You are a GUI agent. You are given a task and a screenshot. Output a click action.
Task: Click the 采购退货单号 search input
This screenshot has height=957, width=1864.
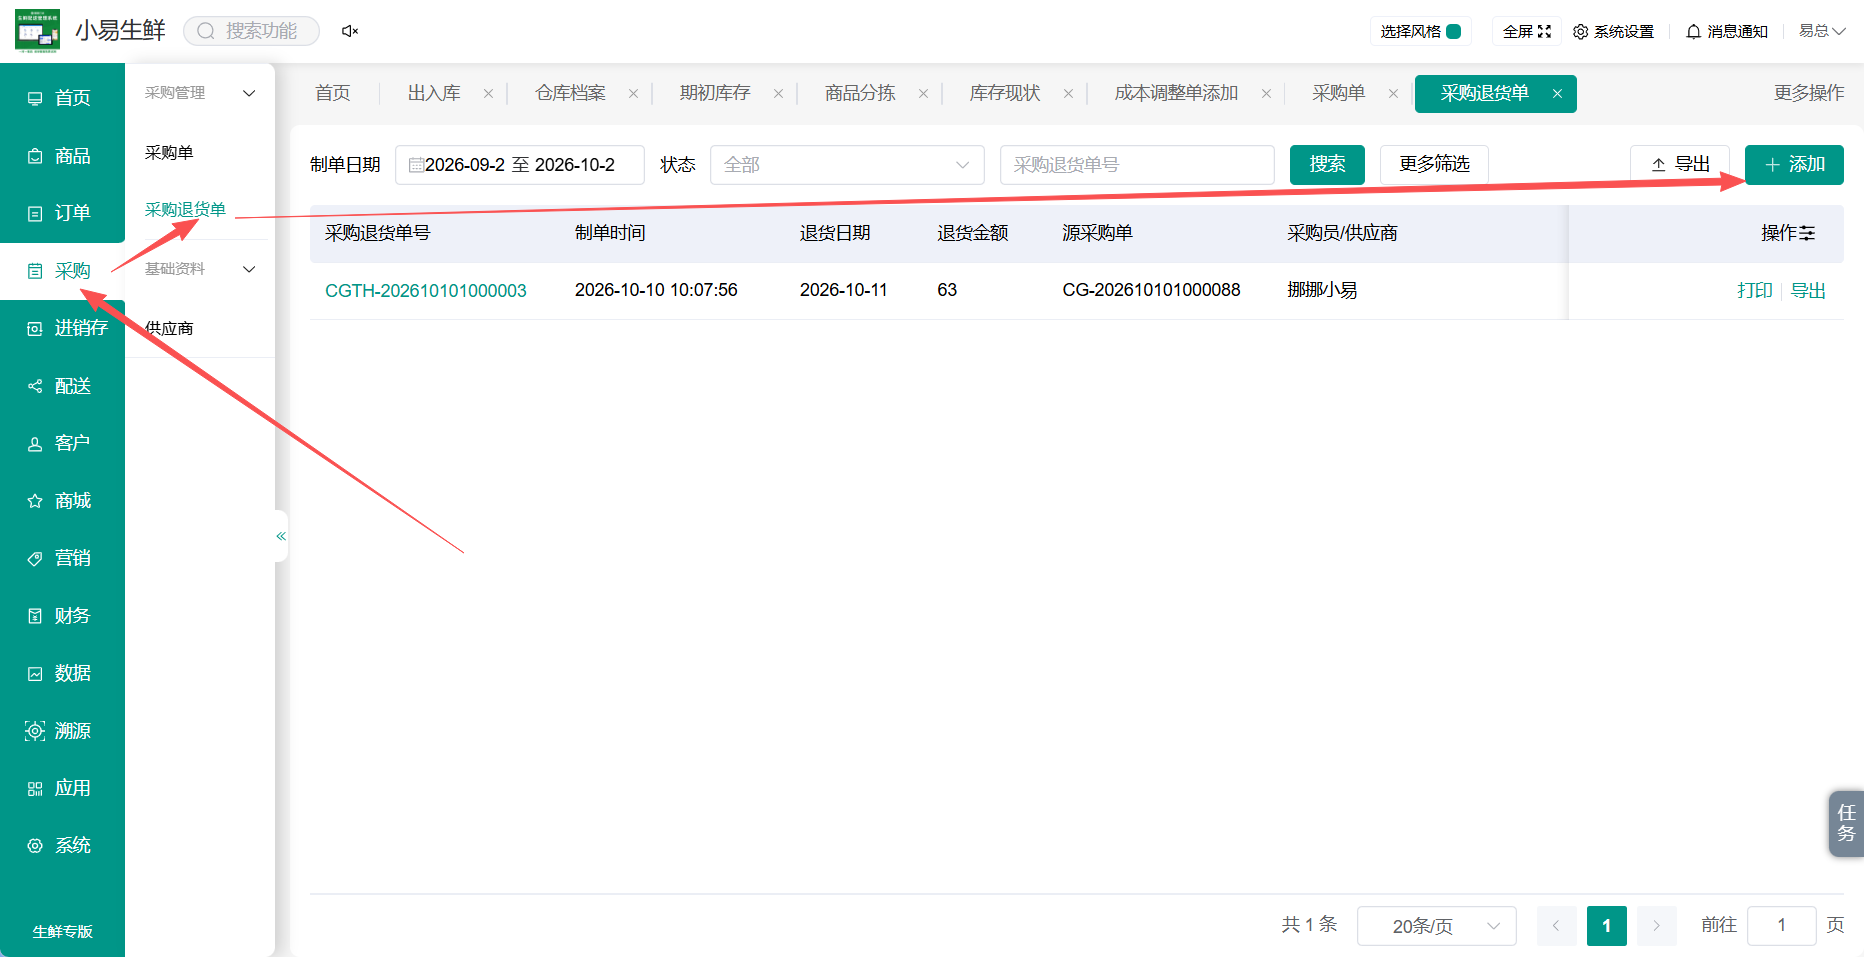point(1137,165)
